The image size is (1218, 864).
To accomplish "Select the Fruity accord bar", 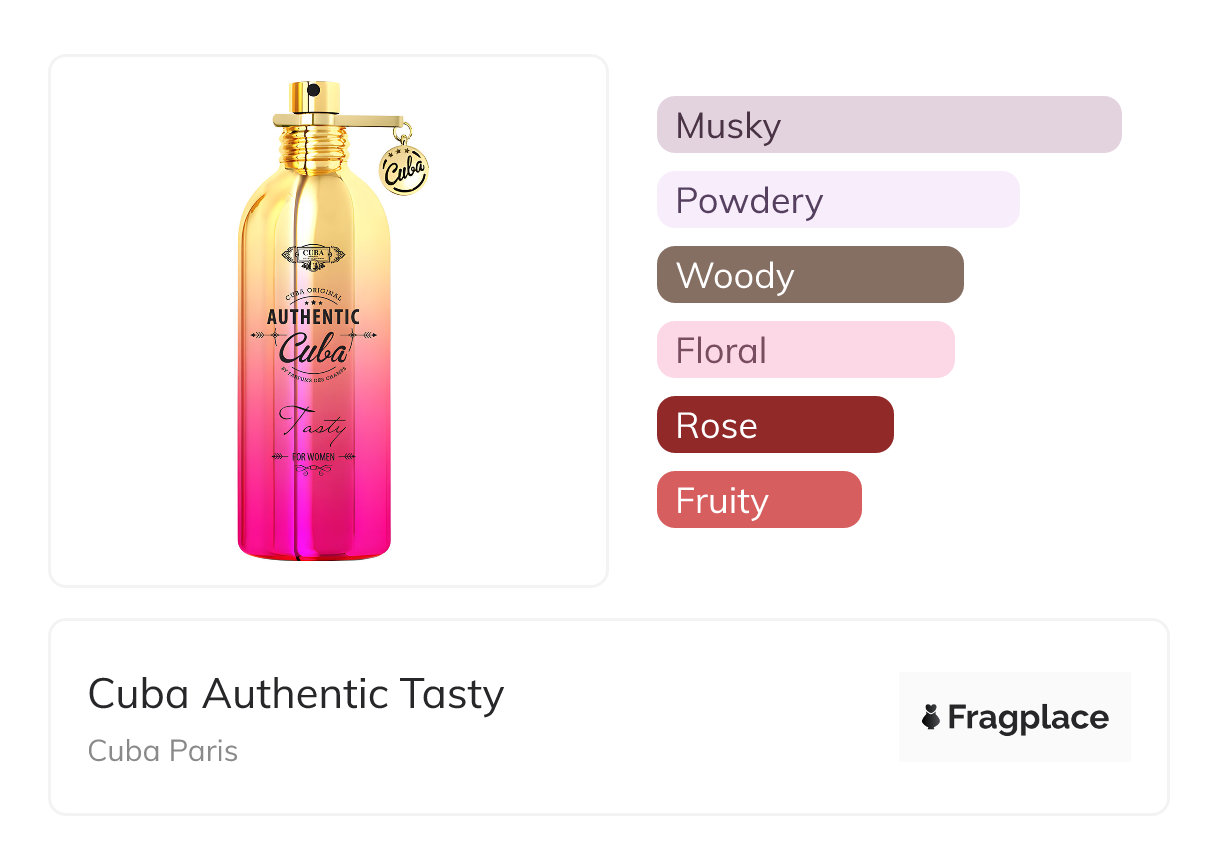I will coord(759,500).
